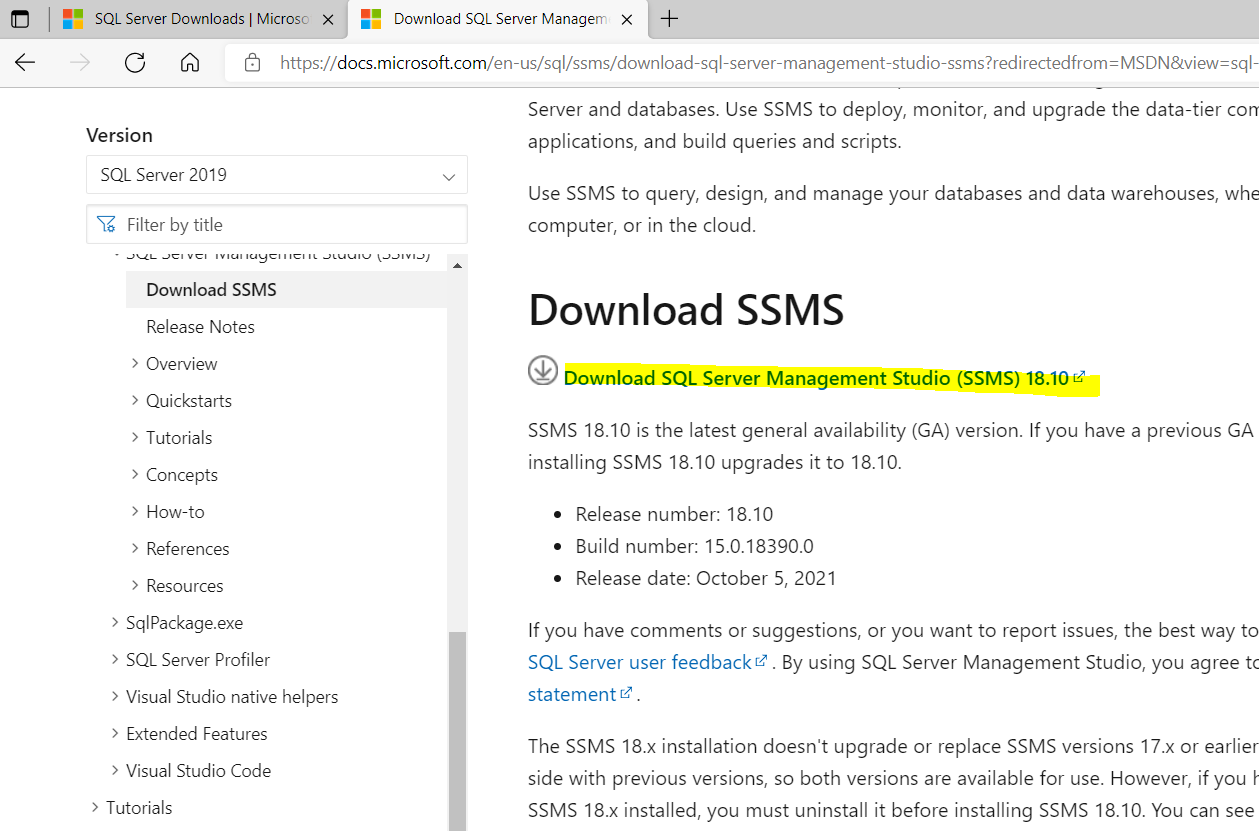The width and height of the screenshot is (1259, 831).
Task: Click the Build number 15.0.18390.0 text
Action: click(695, 546)
